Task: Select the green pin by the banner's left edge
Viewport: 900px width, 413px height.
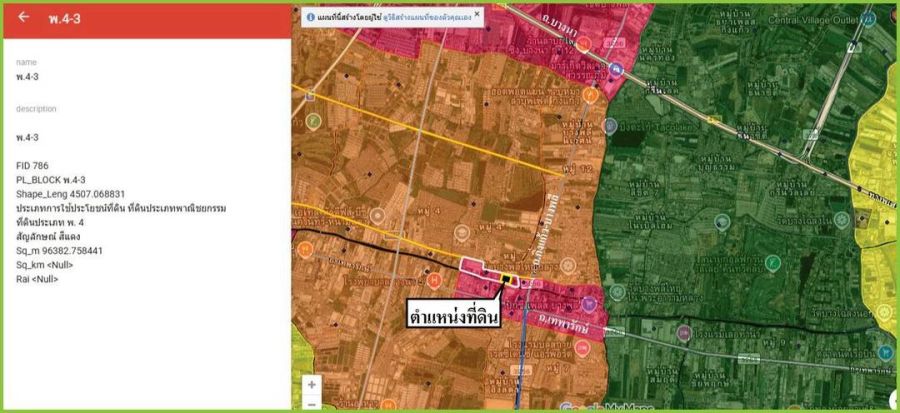Action: click(x=313, y=121)
